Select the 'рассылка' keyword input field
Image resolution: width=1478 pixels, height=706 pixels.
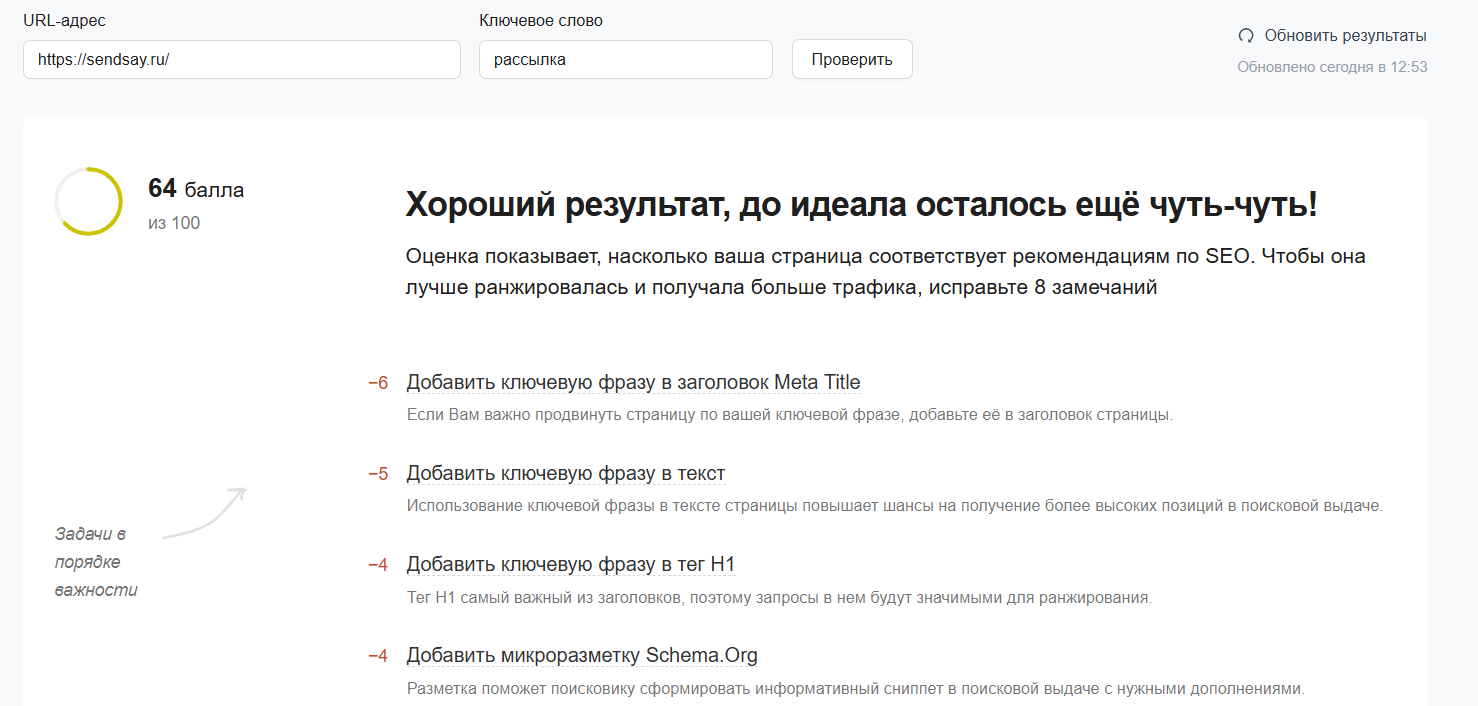625,59
